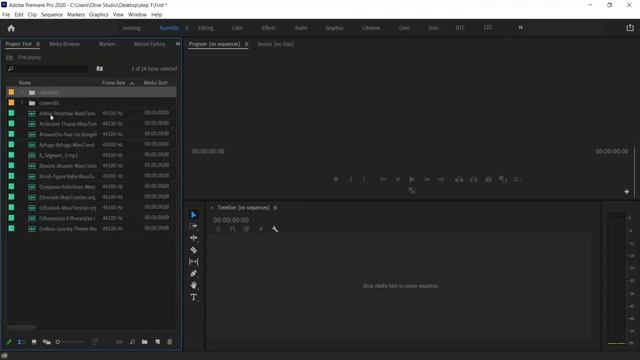
Task: Add Marker in Program monitor
Action: tap(336, 179)
